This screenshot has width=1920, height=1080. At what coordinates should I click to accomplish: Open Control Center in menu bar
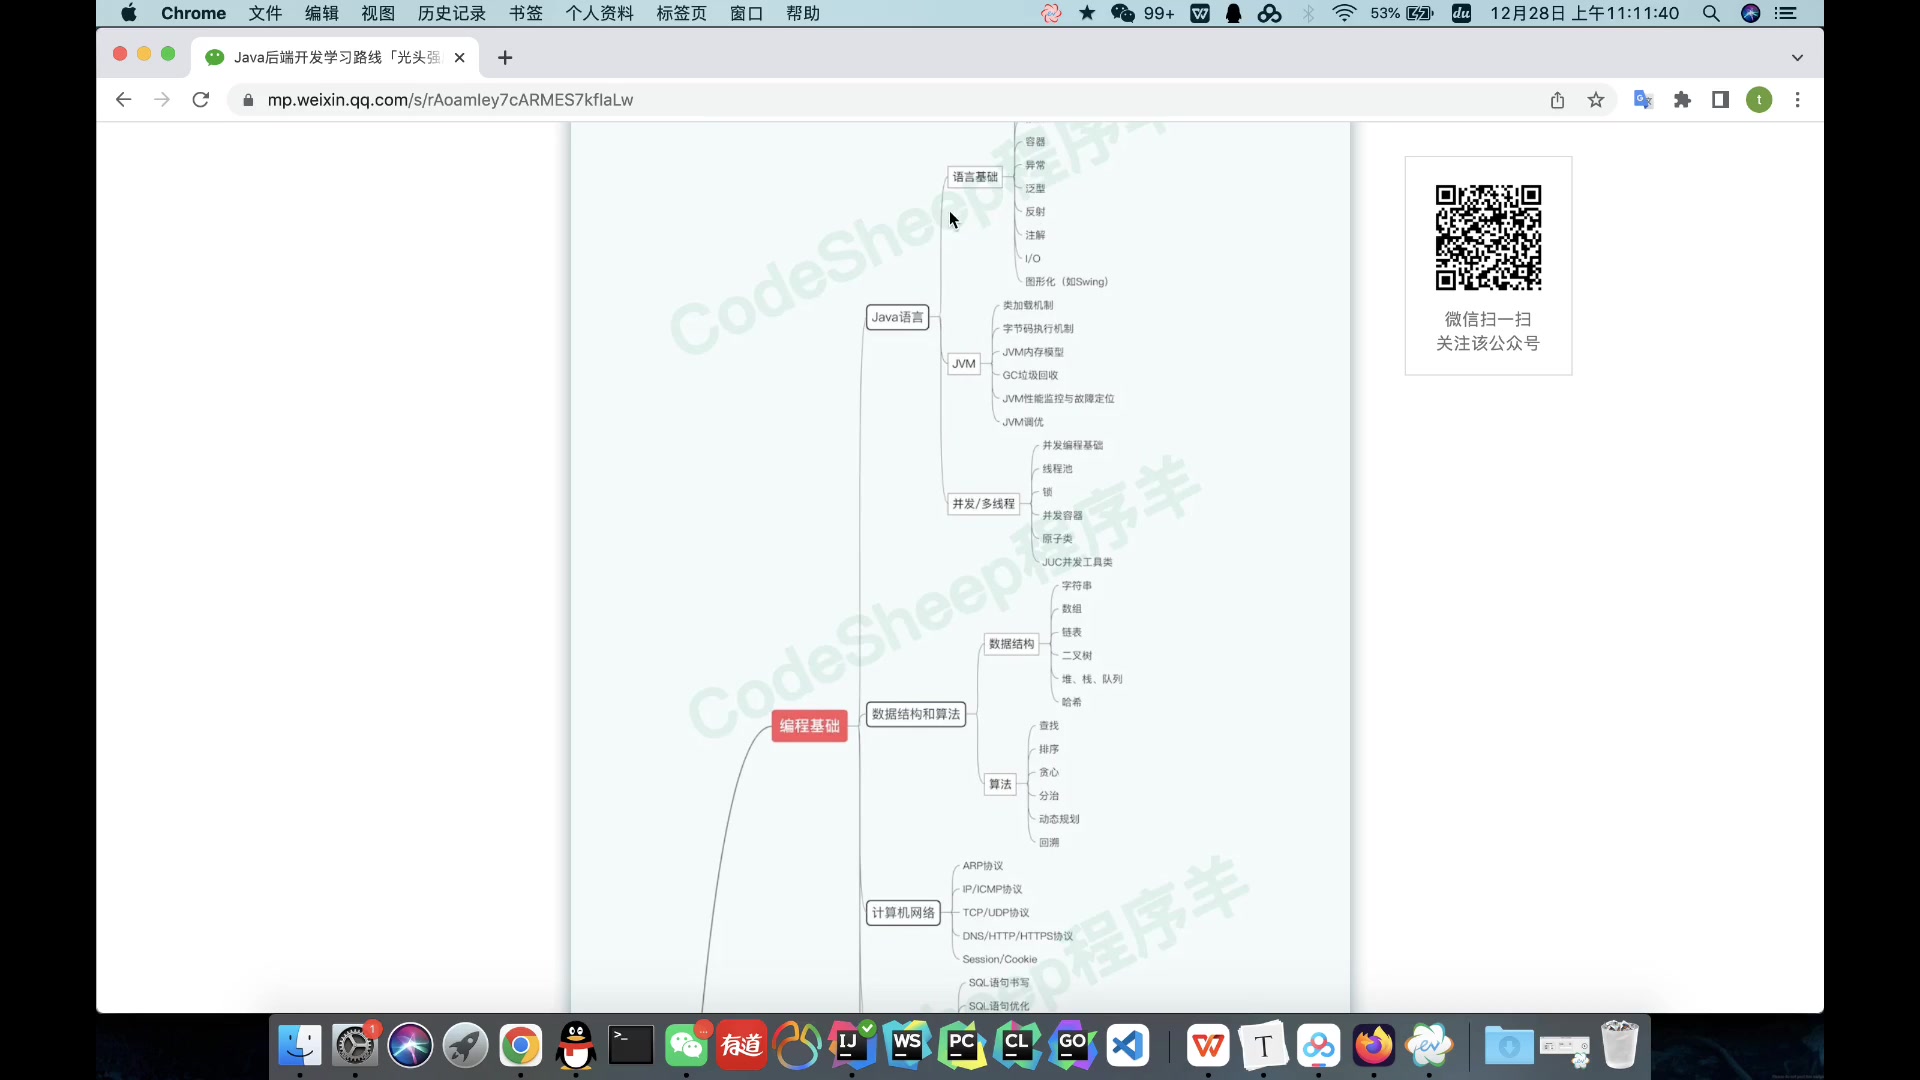coord(1786,13)
